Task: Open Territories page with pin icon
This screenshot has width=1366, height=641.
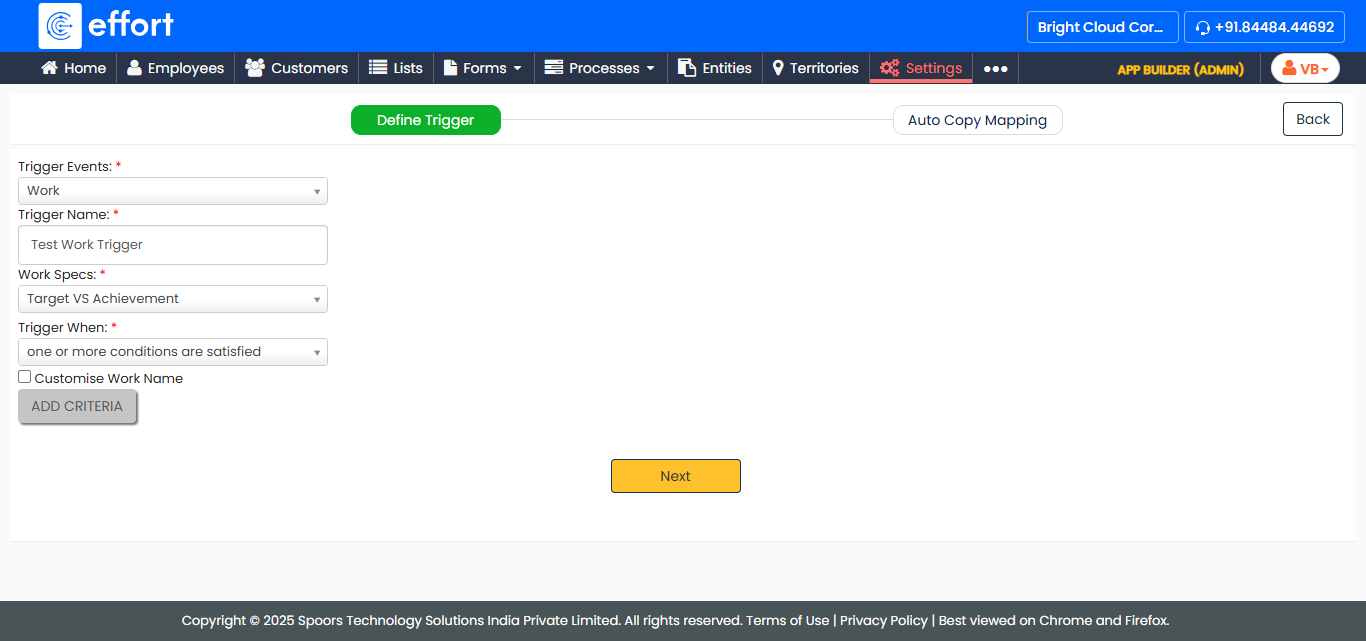Action: pos(815,68)
